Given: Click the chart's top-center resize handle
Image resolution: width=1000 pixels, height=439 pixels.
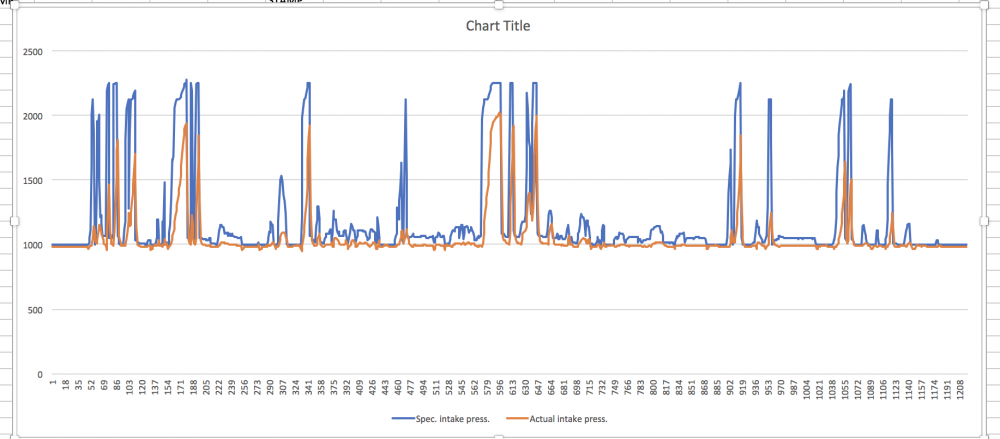Looking at the screenshot, I should [x=499, y=5].
